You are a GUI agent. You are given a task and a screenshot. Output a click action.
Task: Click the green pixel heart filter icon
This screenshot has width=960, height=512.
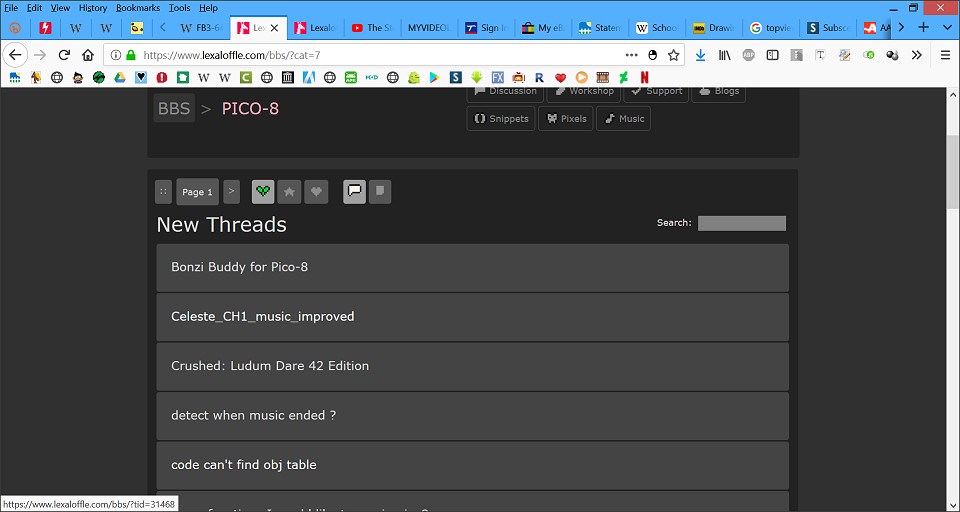tap(263, 192)
